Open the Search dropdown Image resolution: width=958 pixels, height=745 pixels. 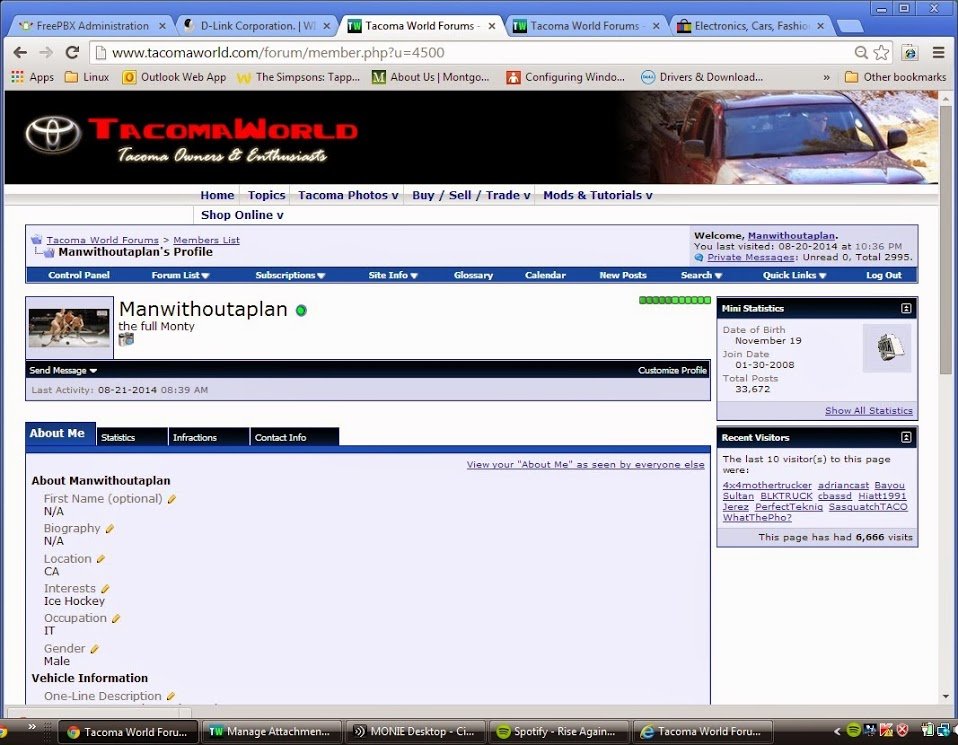coord(701,276)
